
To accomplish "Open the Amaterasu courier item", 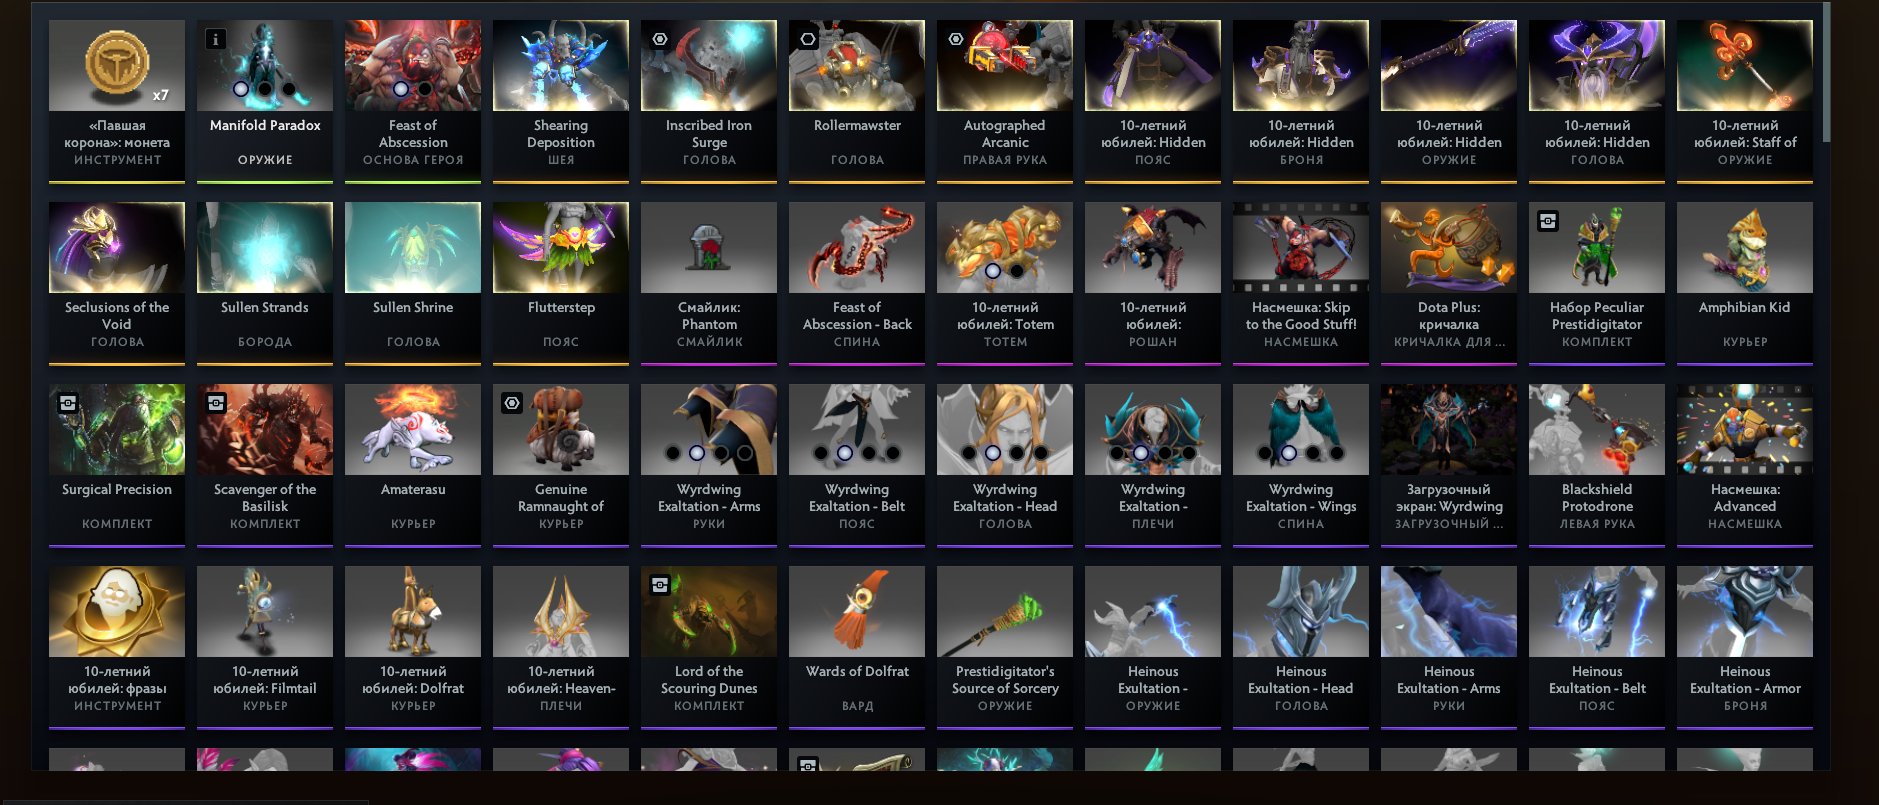I will (413, 465).
